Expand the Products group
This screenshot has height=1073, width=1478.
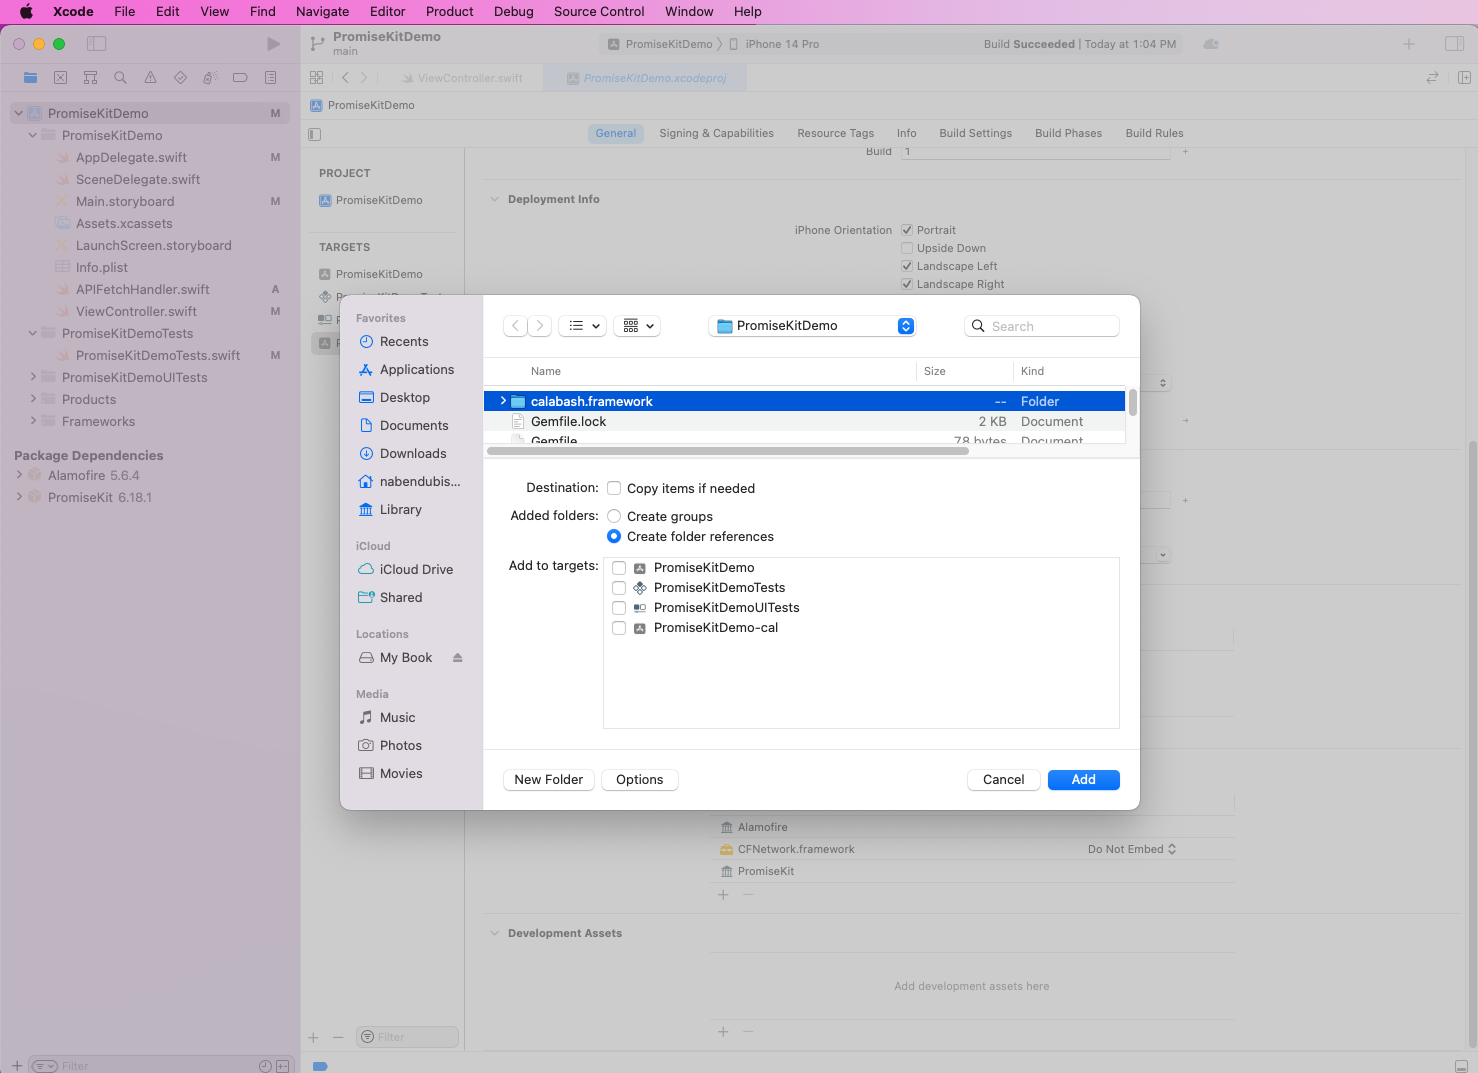click(x=33, y=400)
